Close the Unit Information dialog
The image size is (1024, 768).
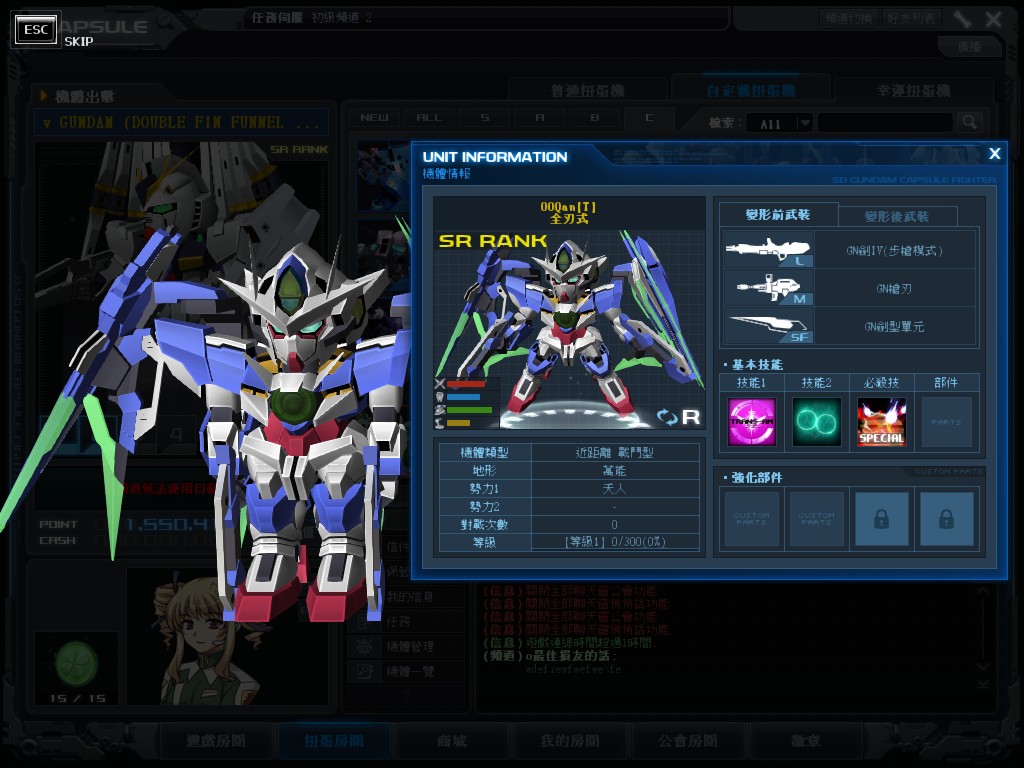(x=995, y=153)
